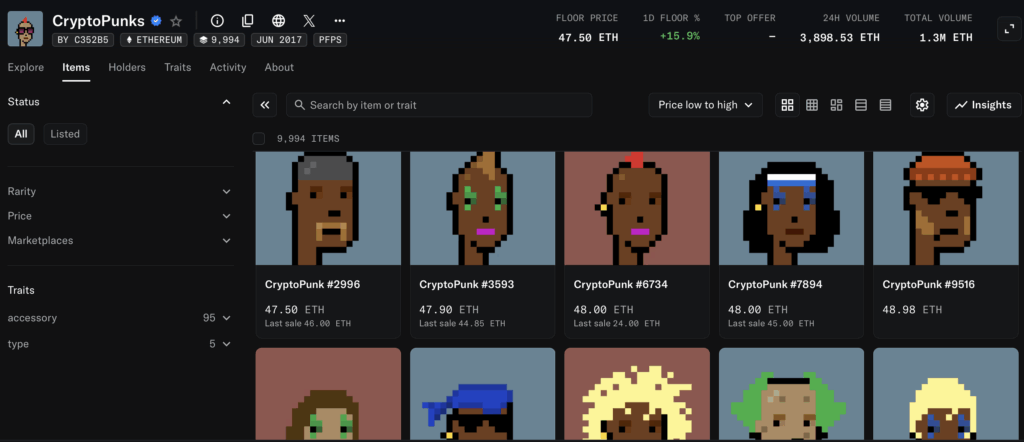Click the 1.3M ETH total volume
Viewport: 1024px width, 442px height.
pos(946,38)
